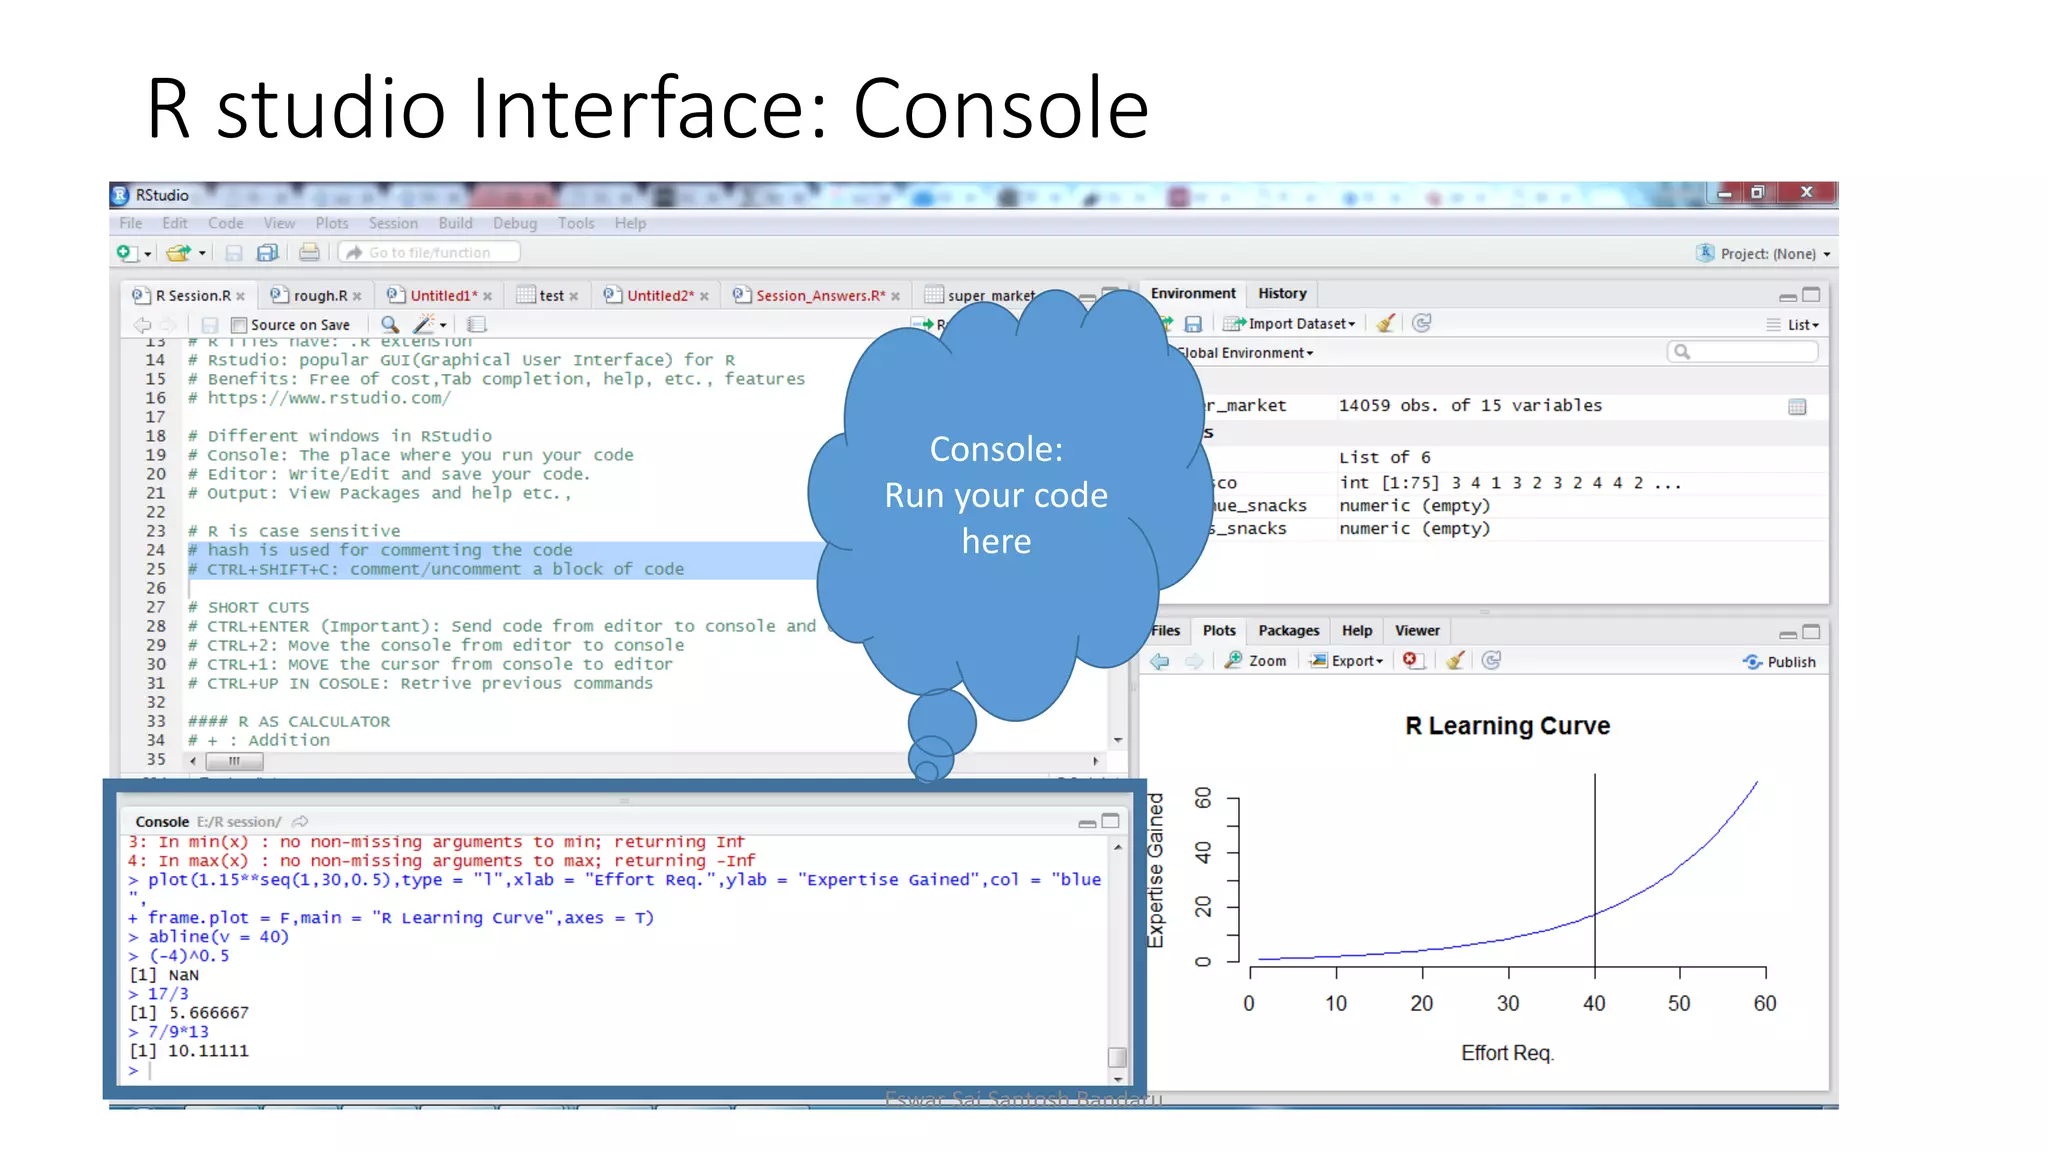Open the Project: (None) dropdown
The width and height of the screenshot is (2048, 1152).
tap(1765, 254)
